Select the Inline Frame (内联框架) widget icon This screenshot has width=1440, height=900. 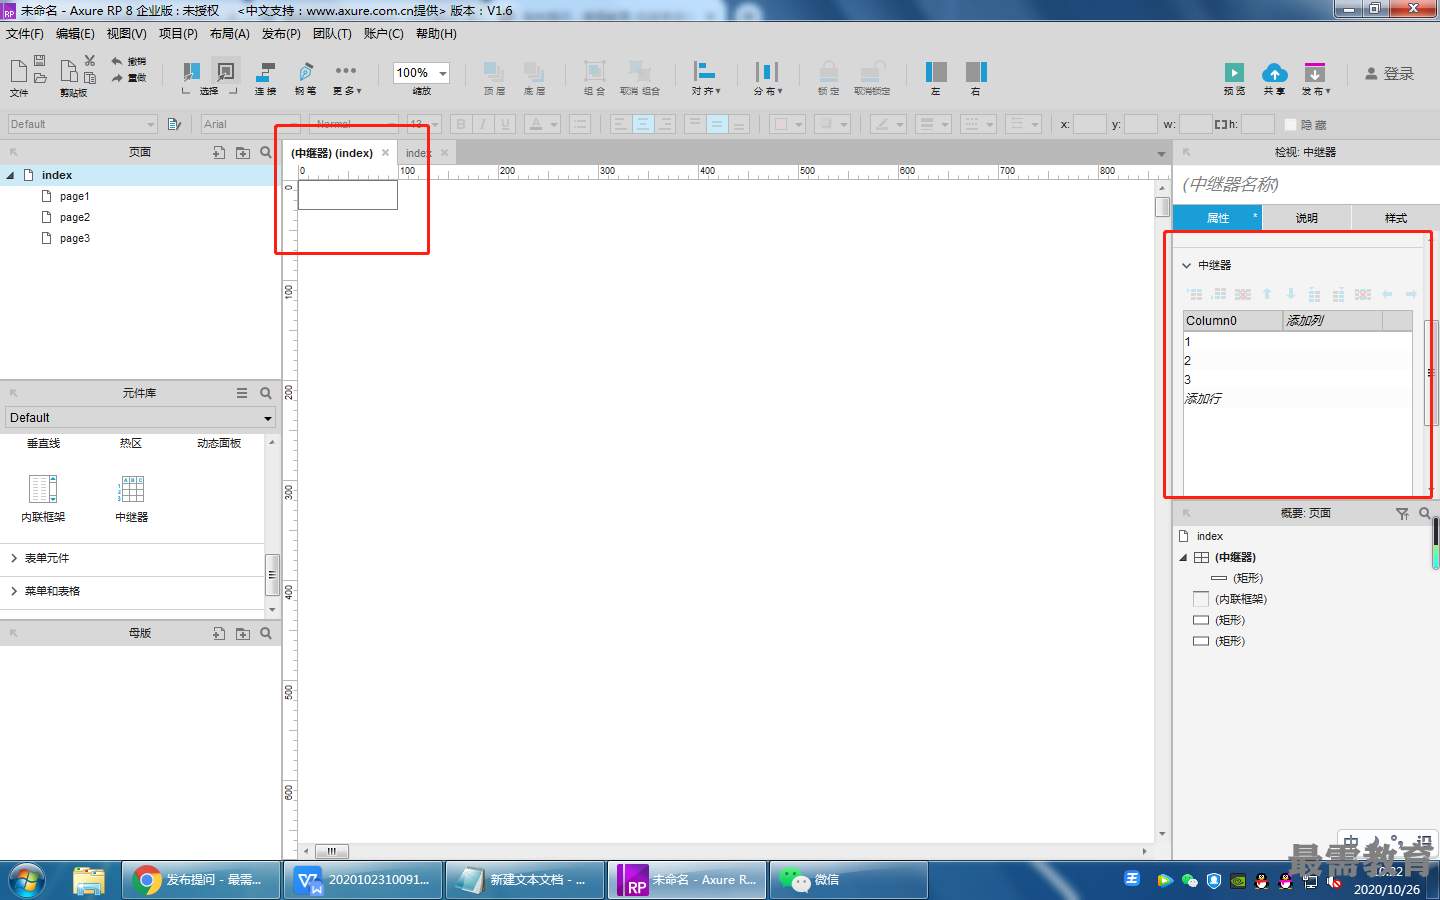coord(43,489)
